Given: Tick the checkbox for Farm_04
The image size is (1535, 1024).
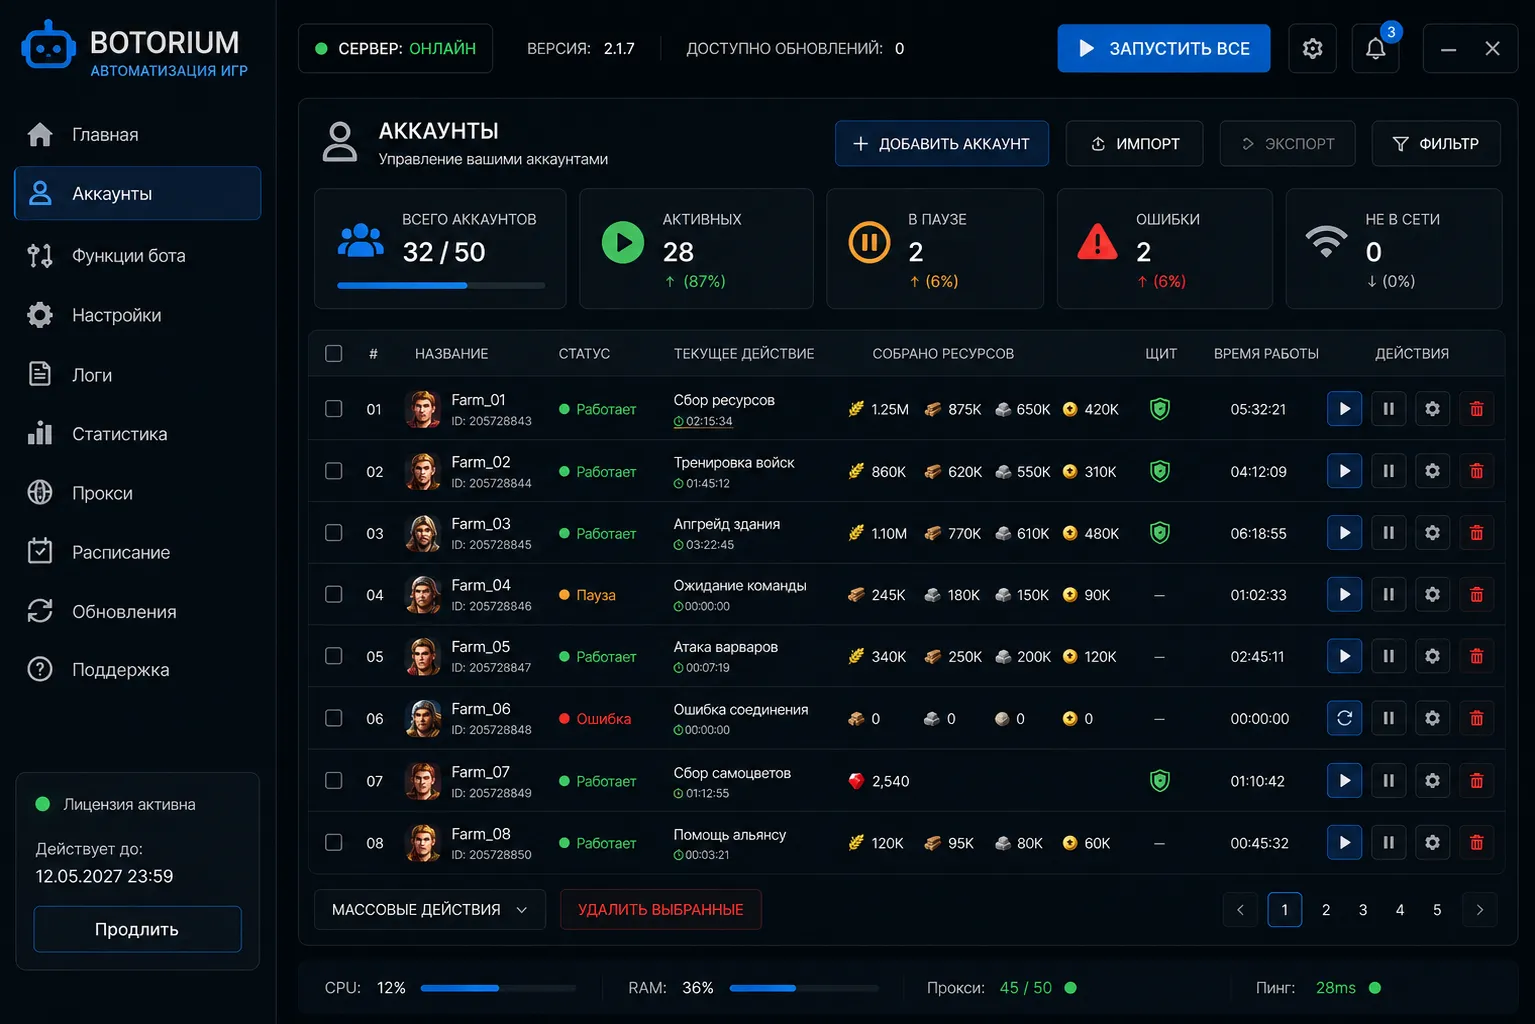Looking at the screenshot, I should tap(334, 594).
